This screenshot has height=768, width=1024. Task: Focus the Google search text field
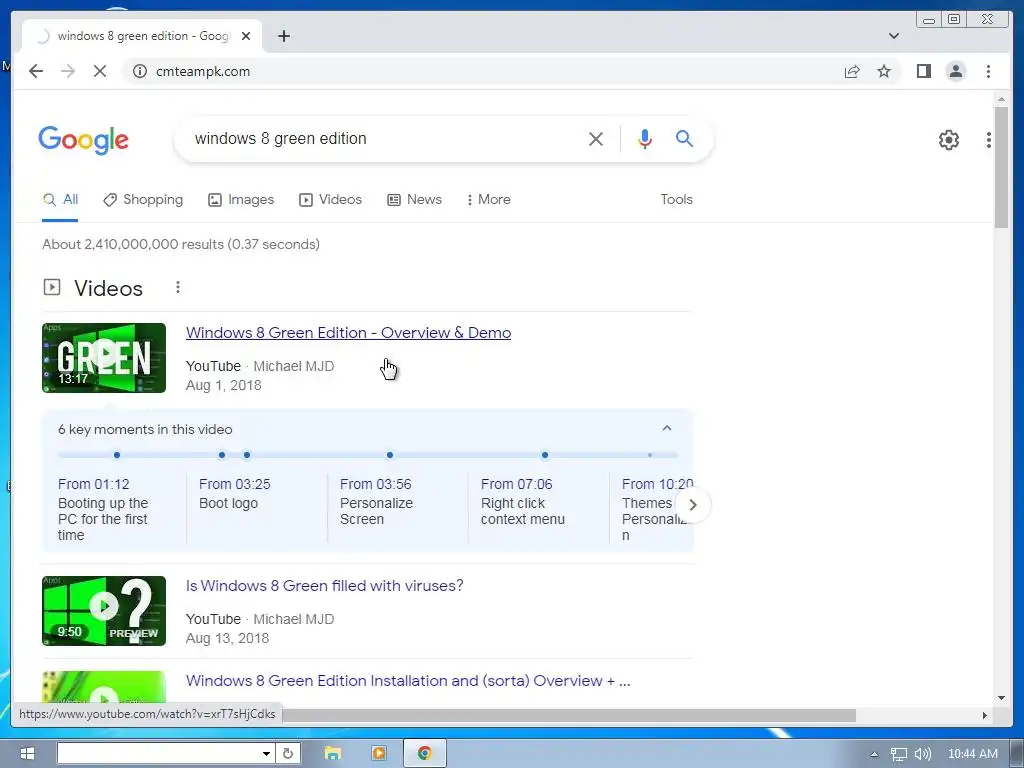coord(385,138)
